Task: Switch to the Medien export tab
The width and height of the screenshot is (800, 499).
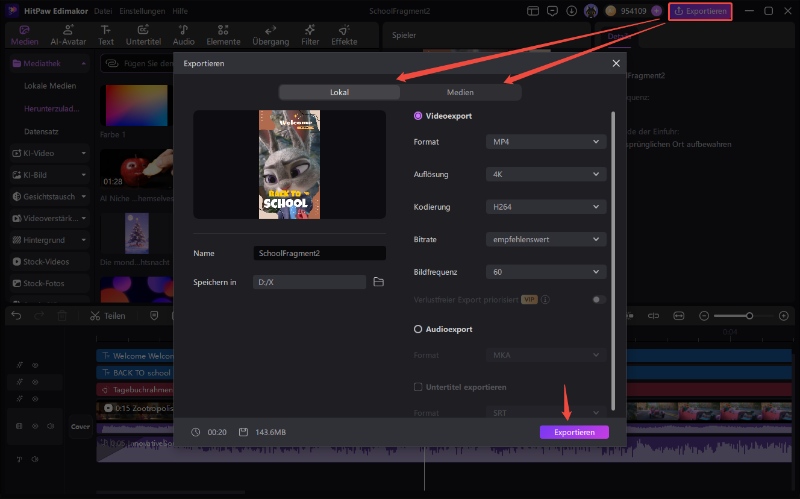Action: click(460, 92)
